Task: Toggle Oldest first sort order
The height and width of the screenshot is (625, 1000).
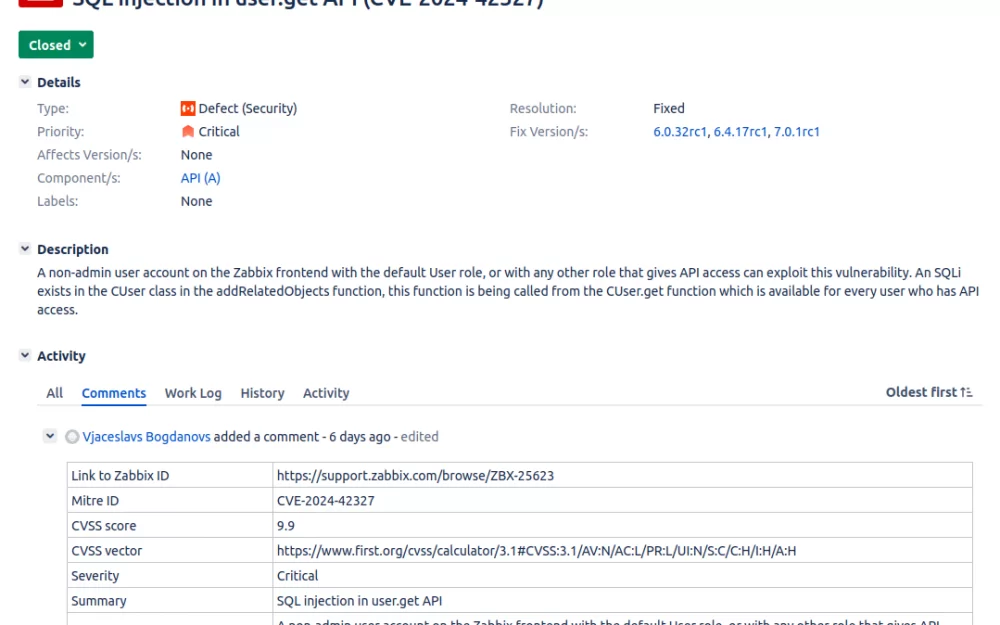Action: click(929, 392)
